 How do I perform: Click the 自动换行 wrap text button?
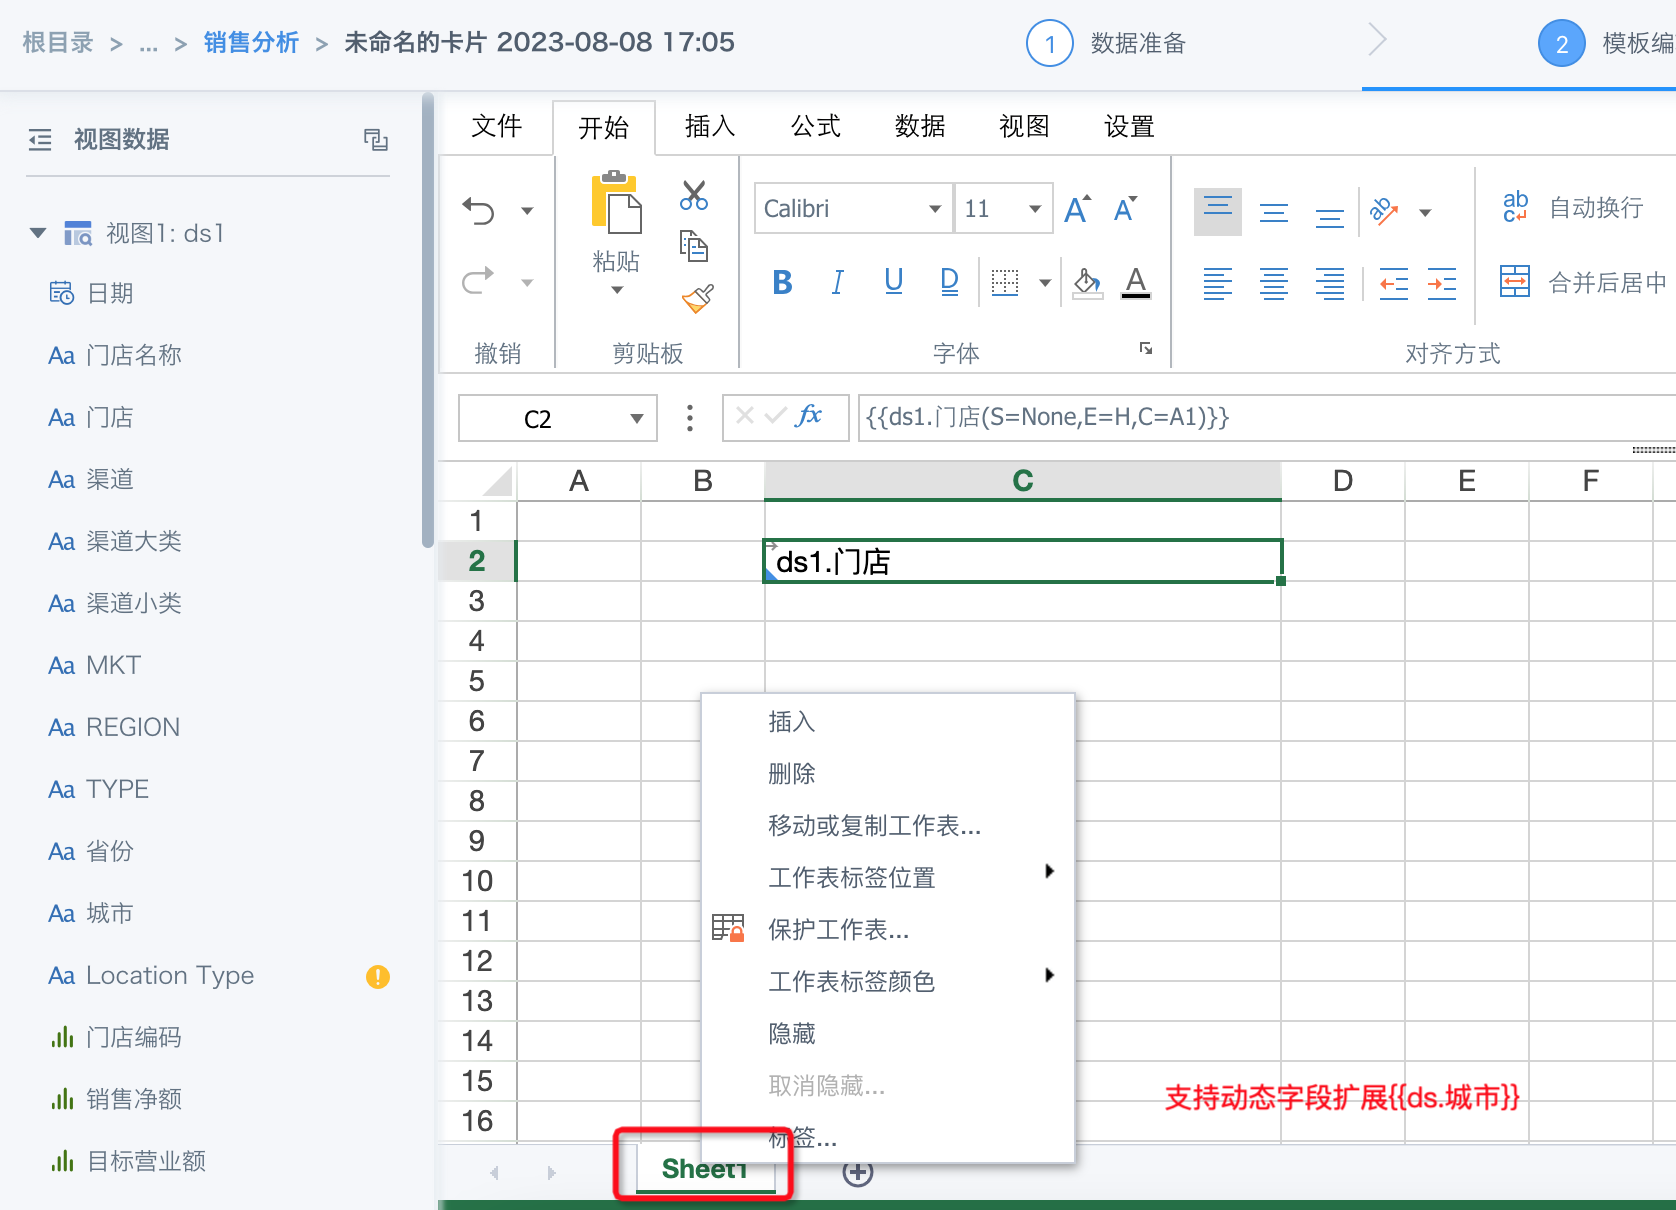(x=1572, y=208)
